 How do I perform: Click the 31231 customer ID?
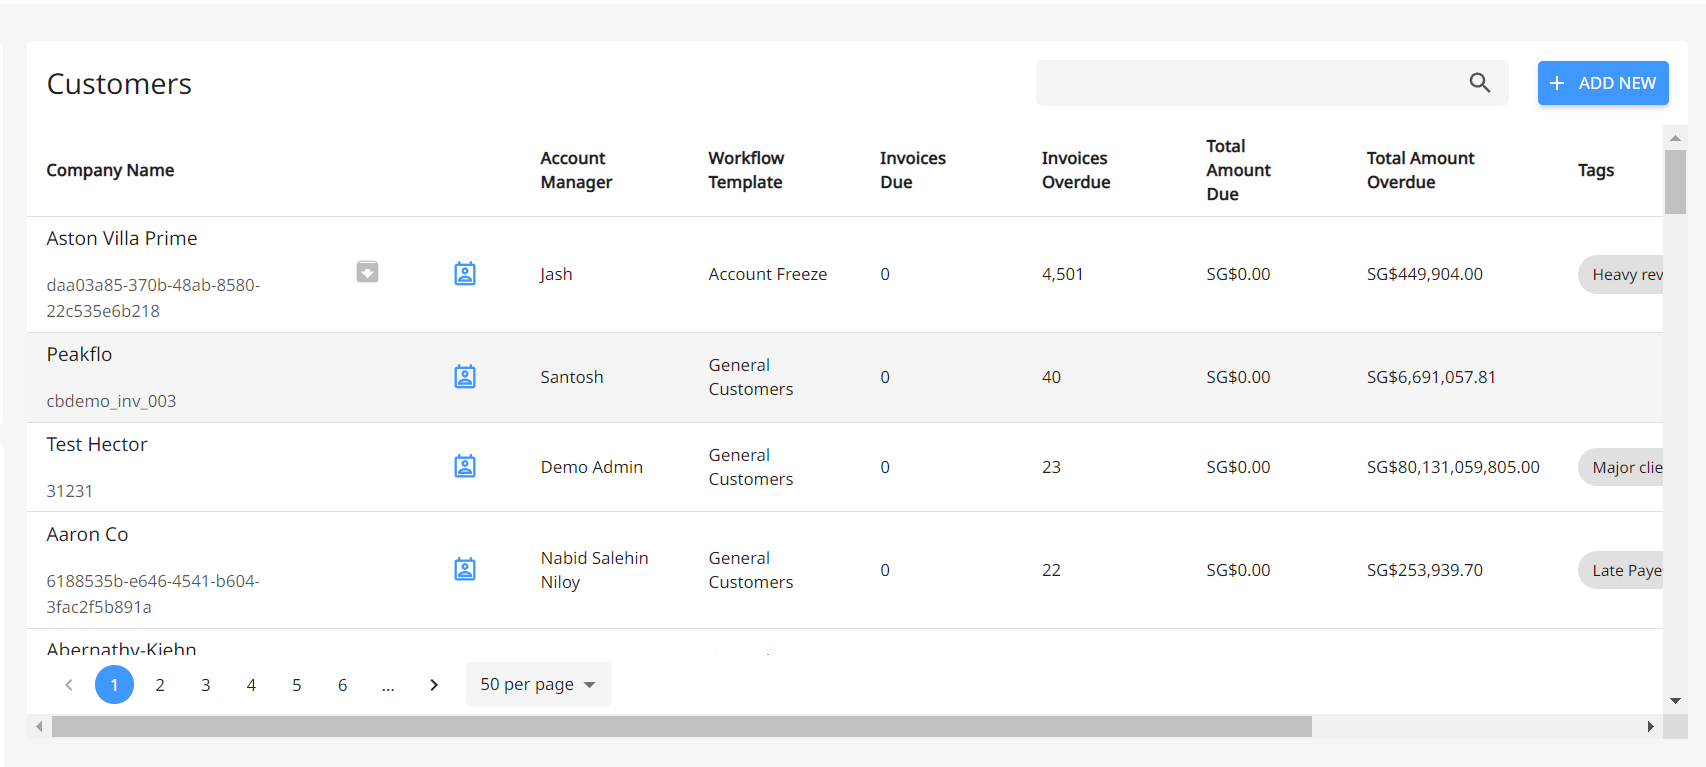click(x=69, y=491)
